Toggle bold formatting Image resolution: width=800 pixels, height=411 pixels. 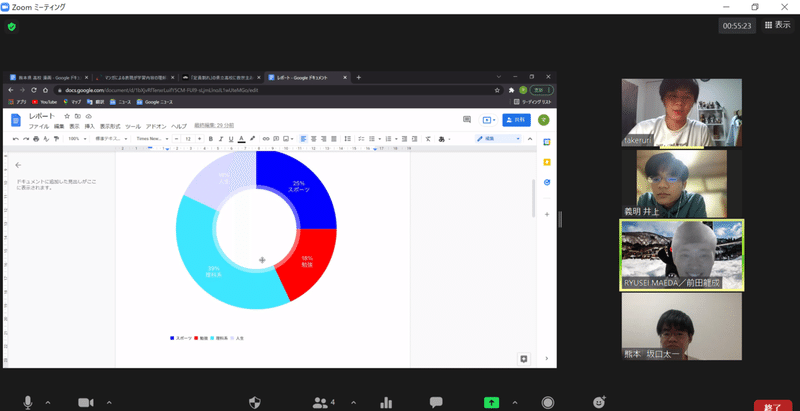(x=211, y=139)
